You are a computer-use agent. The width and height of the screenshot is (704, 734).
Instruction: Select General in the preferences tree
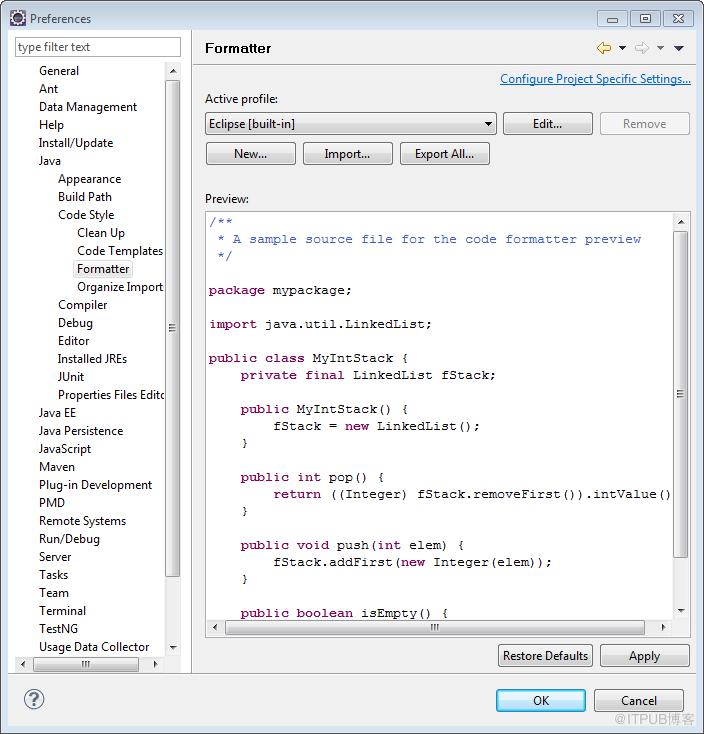point(59,71)
